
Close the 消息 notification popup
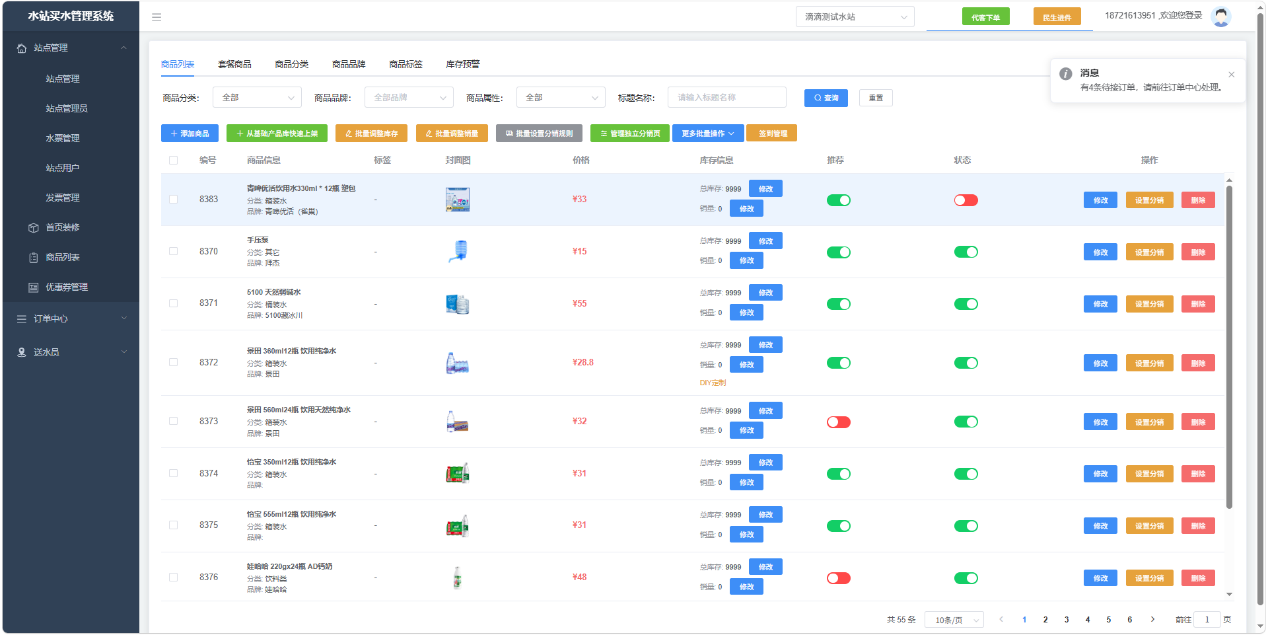[1231, 74]
